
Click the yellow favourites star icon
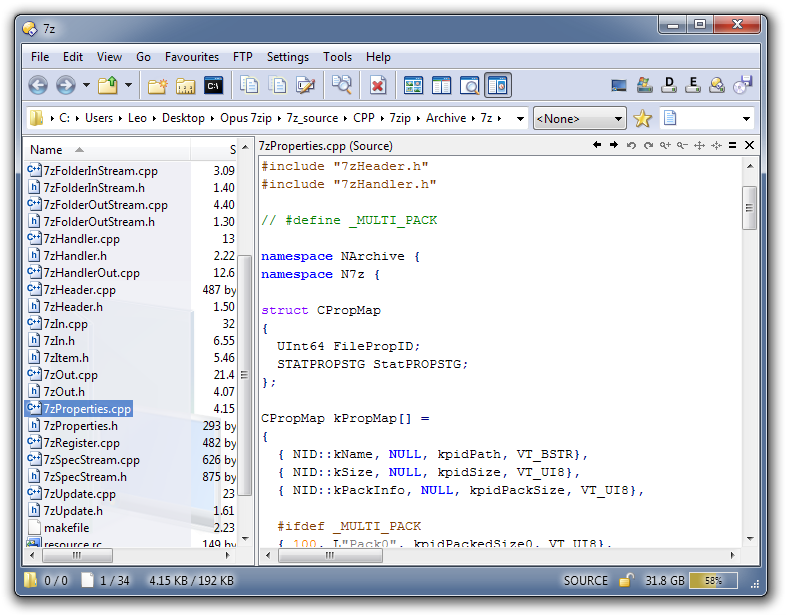pos(643,119)
